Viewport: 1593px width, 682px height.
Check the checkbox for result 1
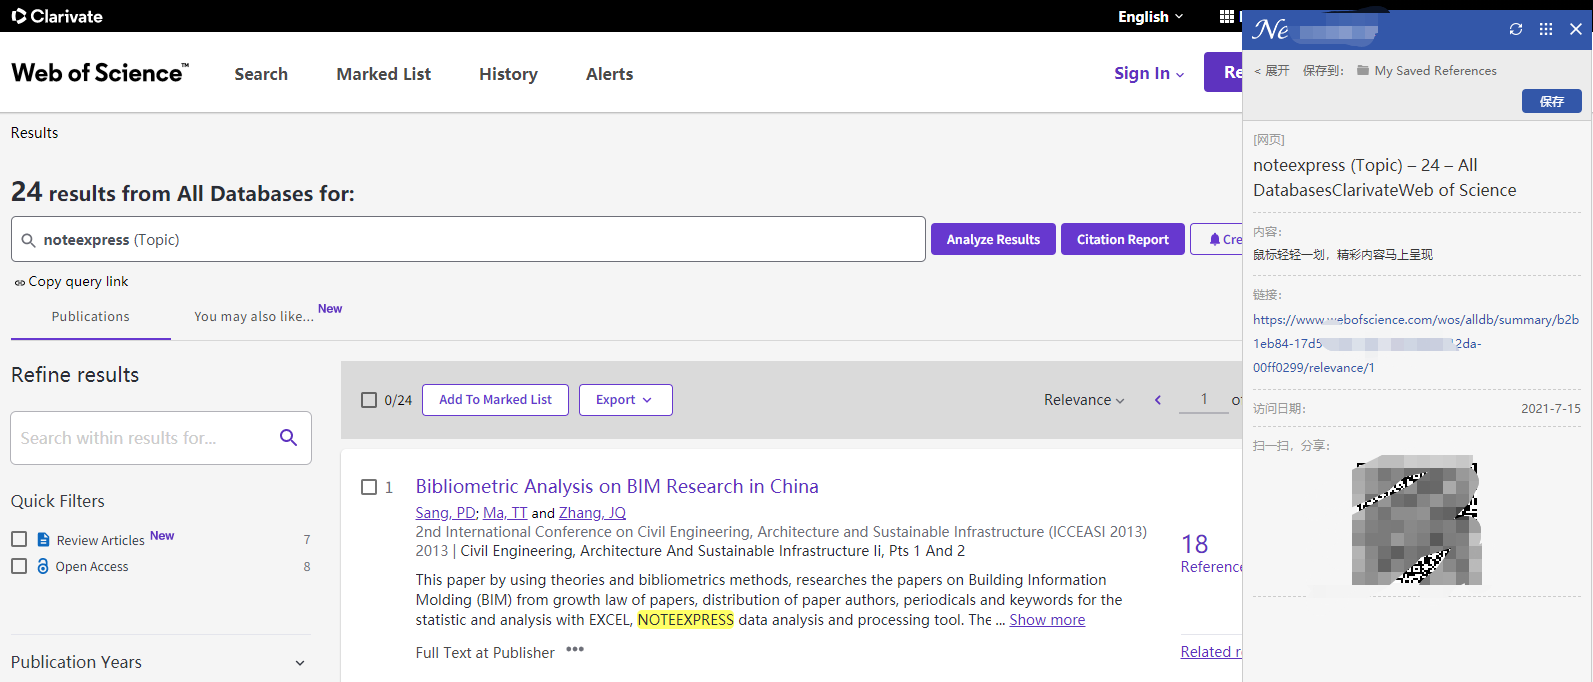369,487
